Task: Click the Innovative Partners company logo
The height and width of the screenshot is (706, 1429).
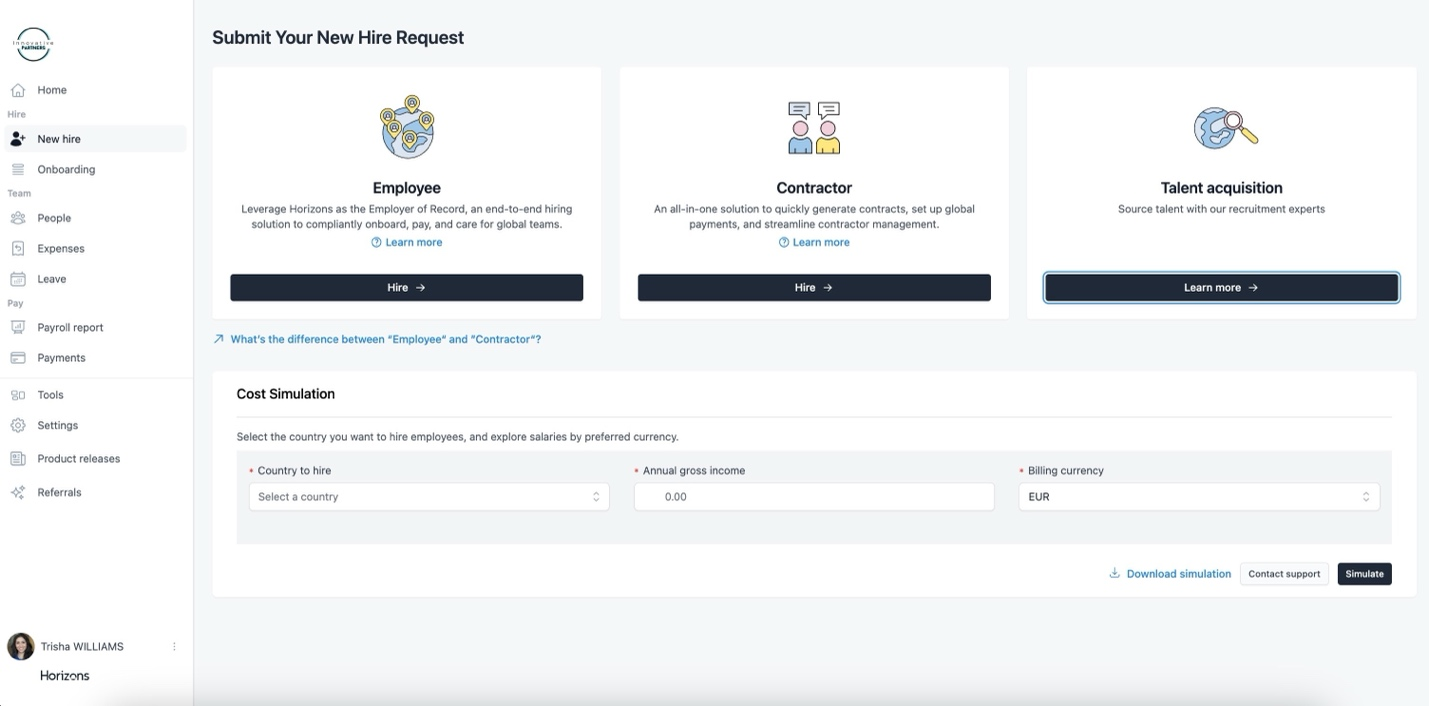Action: pyautogui.click(x=33, y=45)
